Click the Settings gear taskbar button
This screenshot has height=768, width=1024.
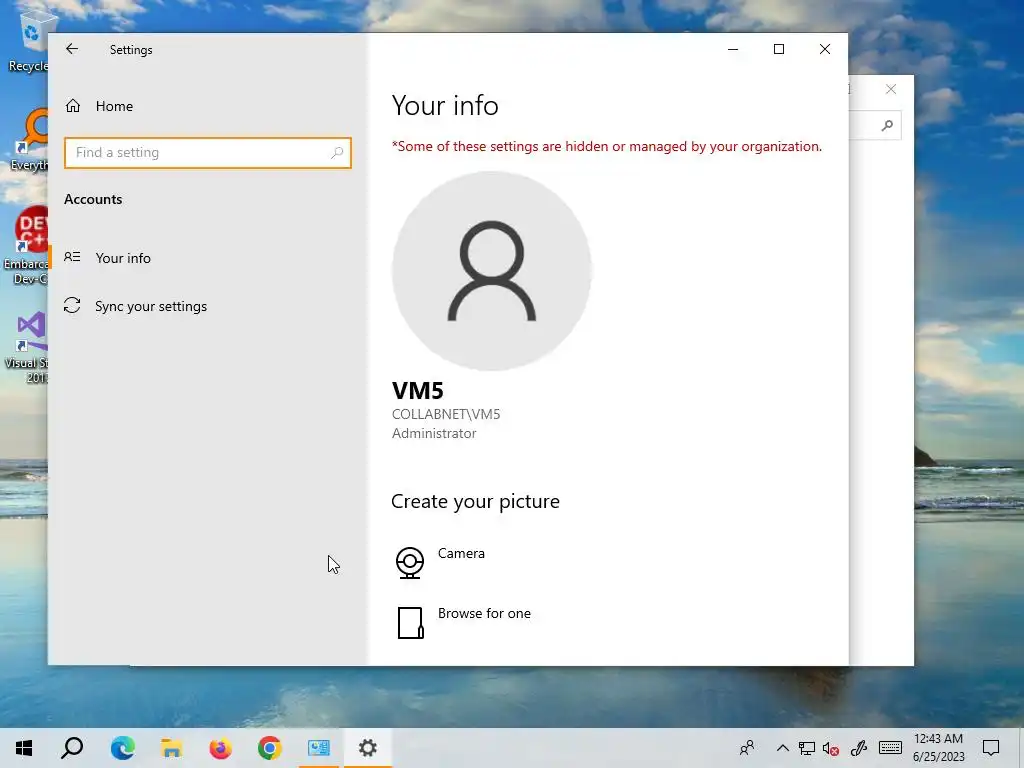(x=368, y=748)
